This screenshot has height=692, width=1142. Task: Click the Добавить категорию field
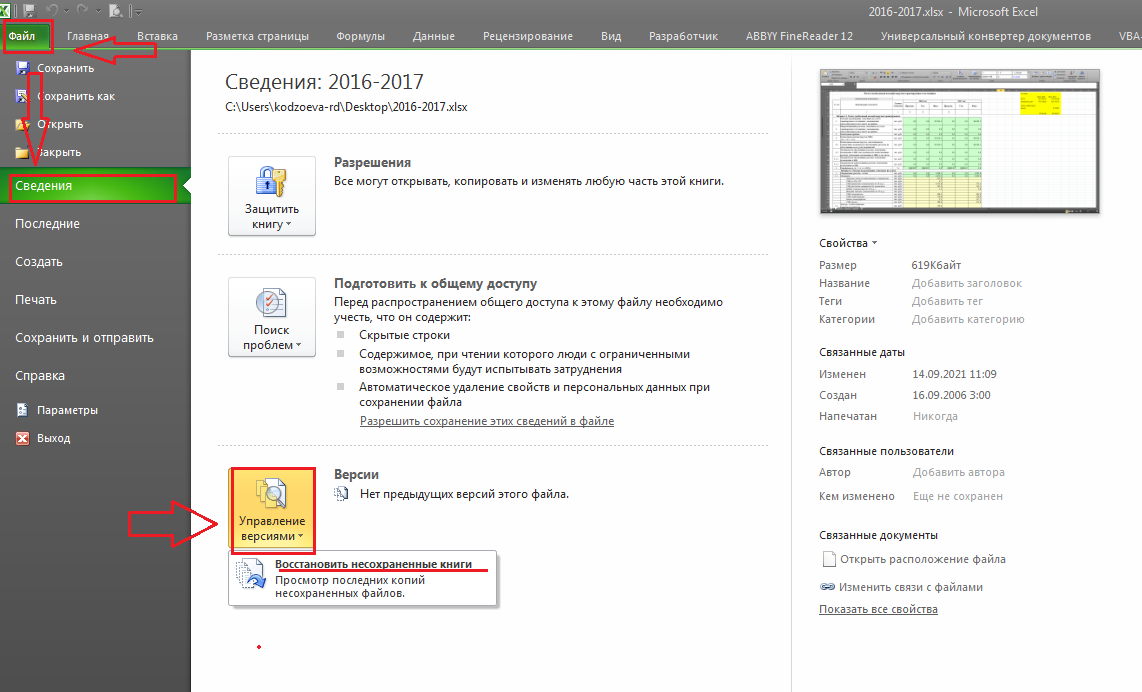pos(968,319)
